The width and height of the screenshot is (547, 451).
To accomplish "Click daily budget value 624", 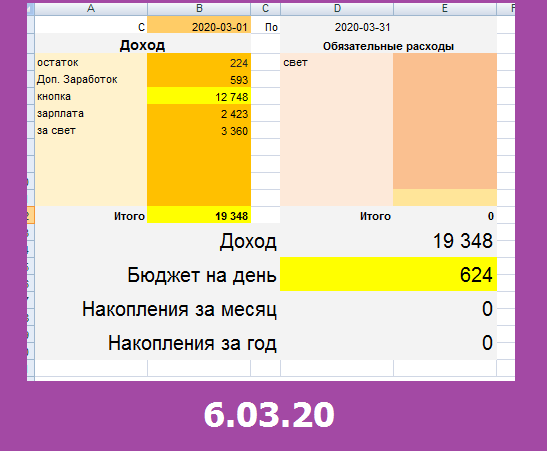I will 388,274.
